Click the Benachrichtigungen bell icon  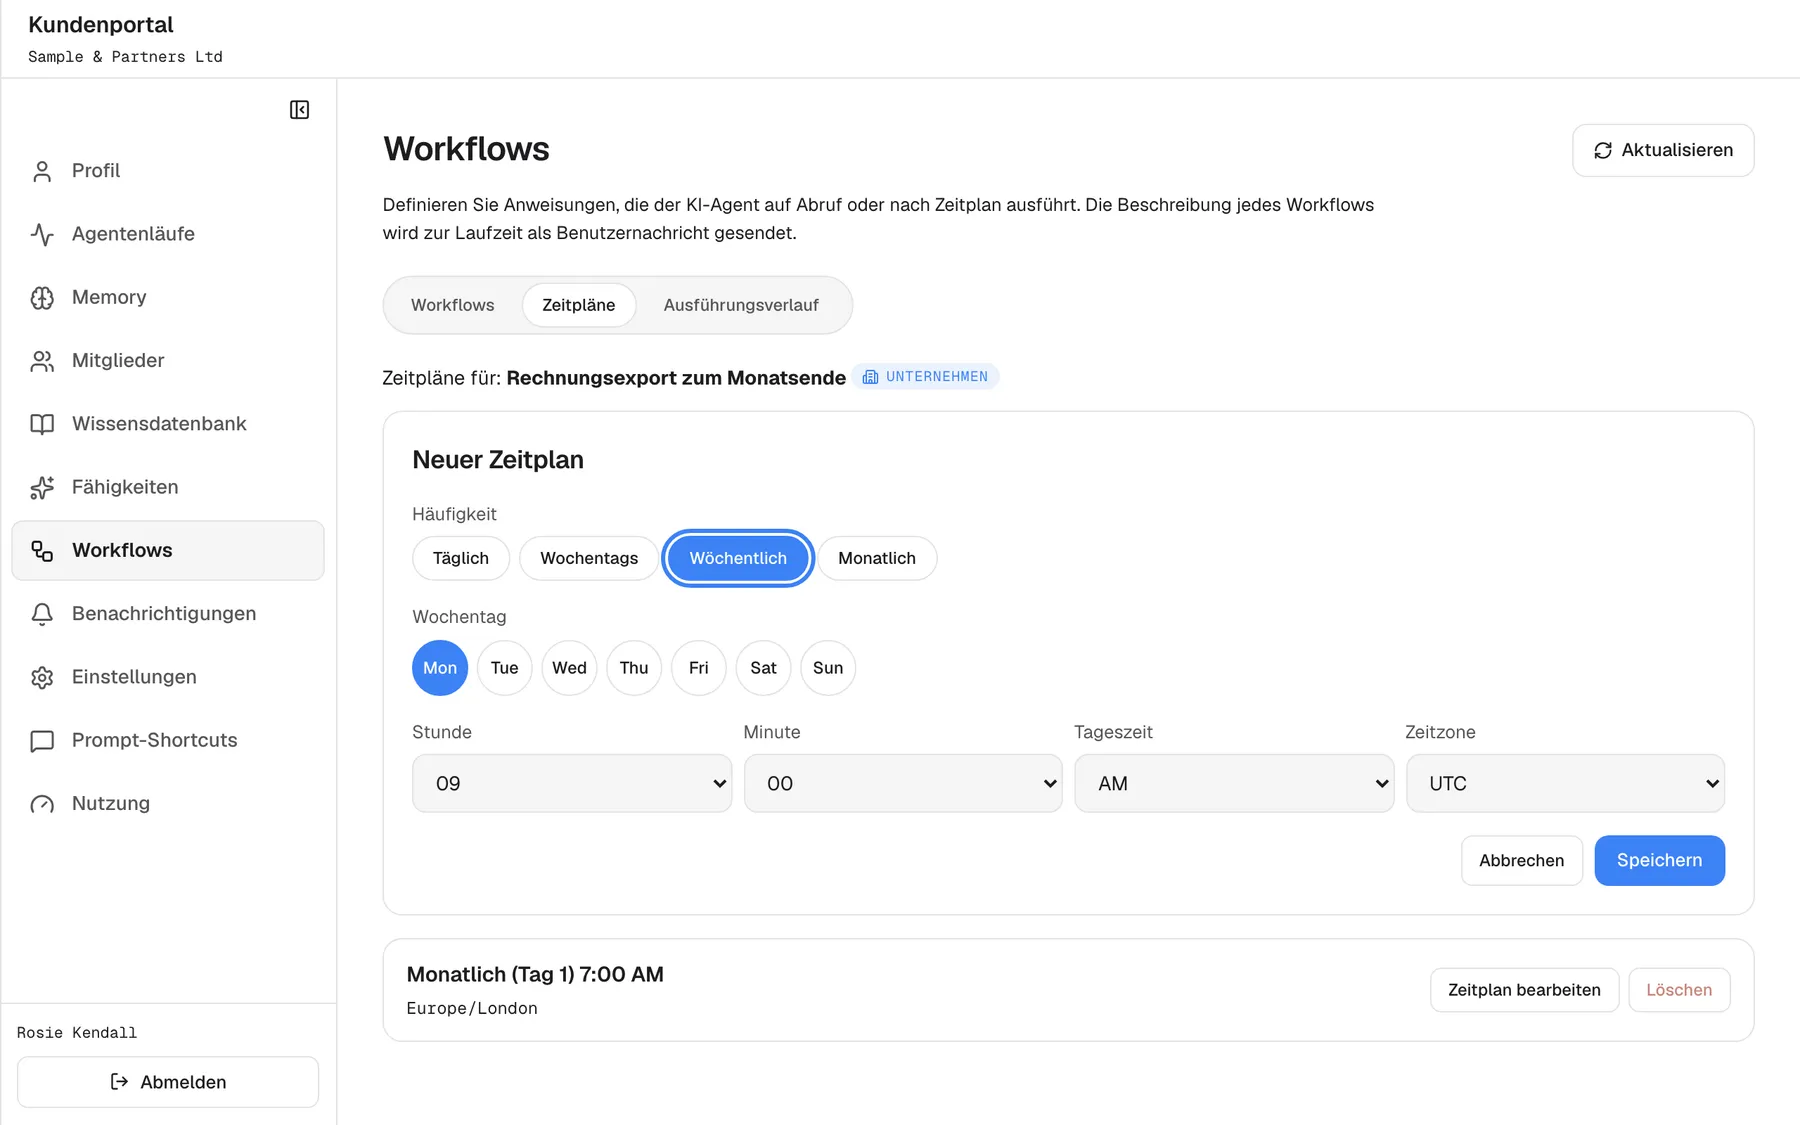point(42,614)
